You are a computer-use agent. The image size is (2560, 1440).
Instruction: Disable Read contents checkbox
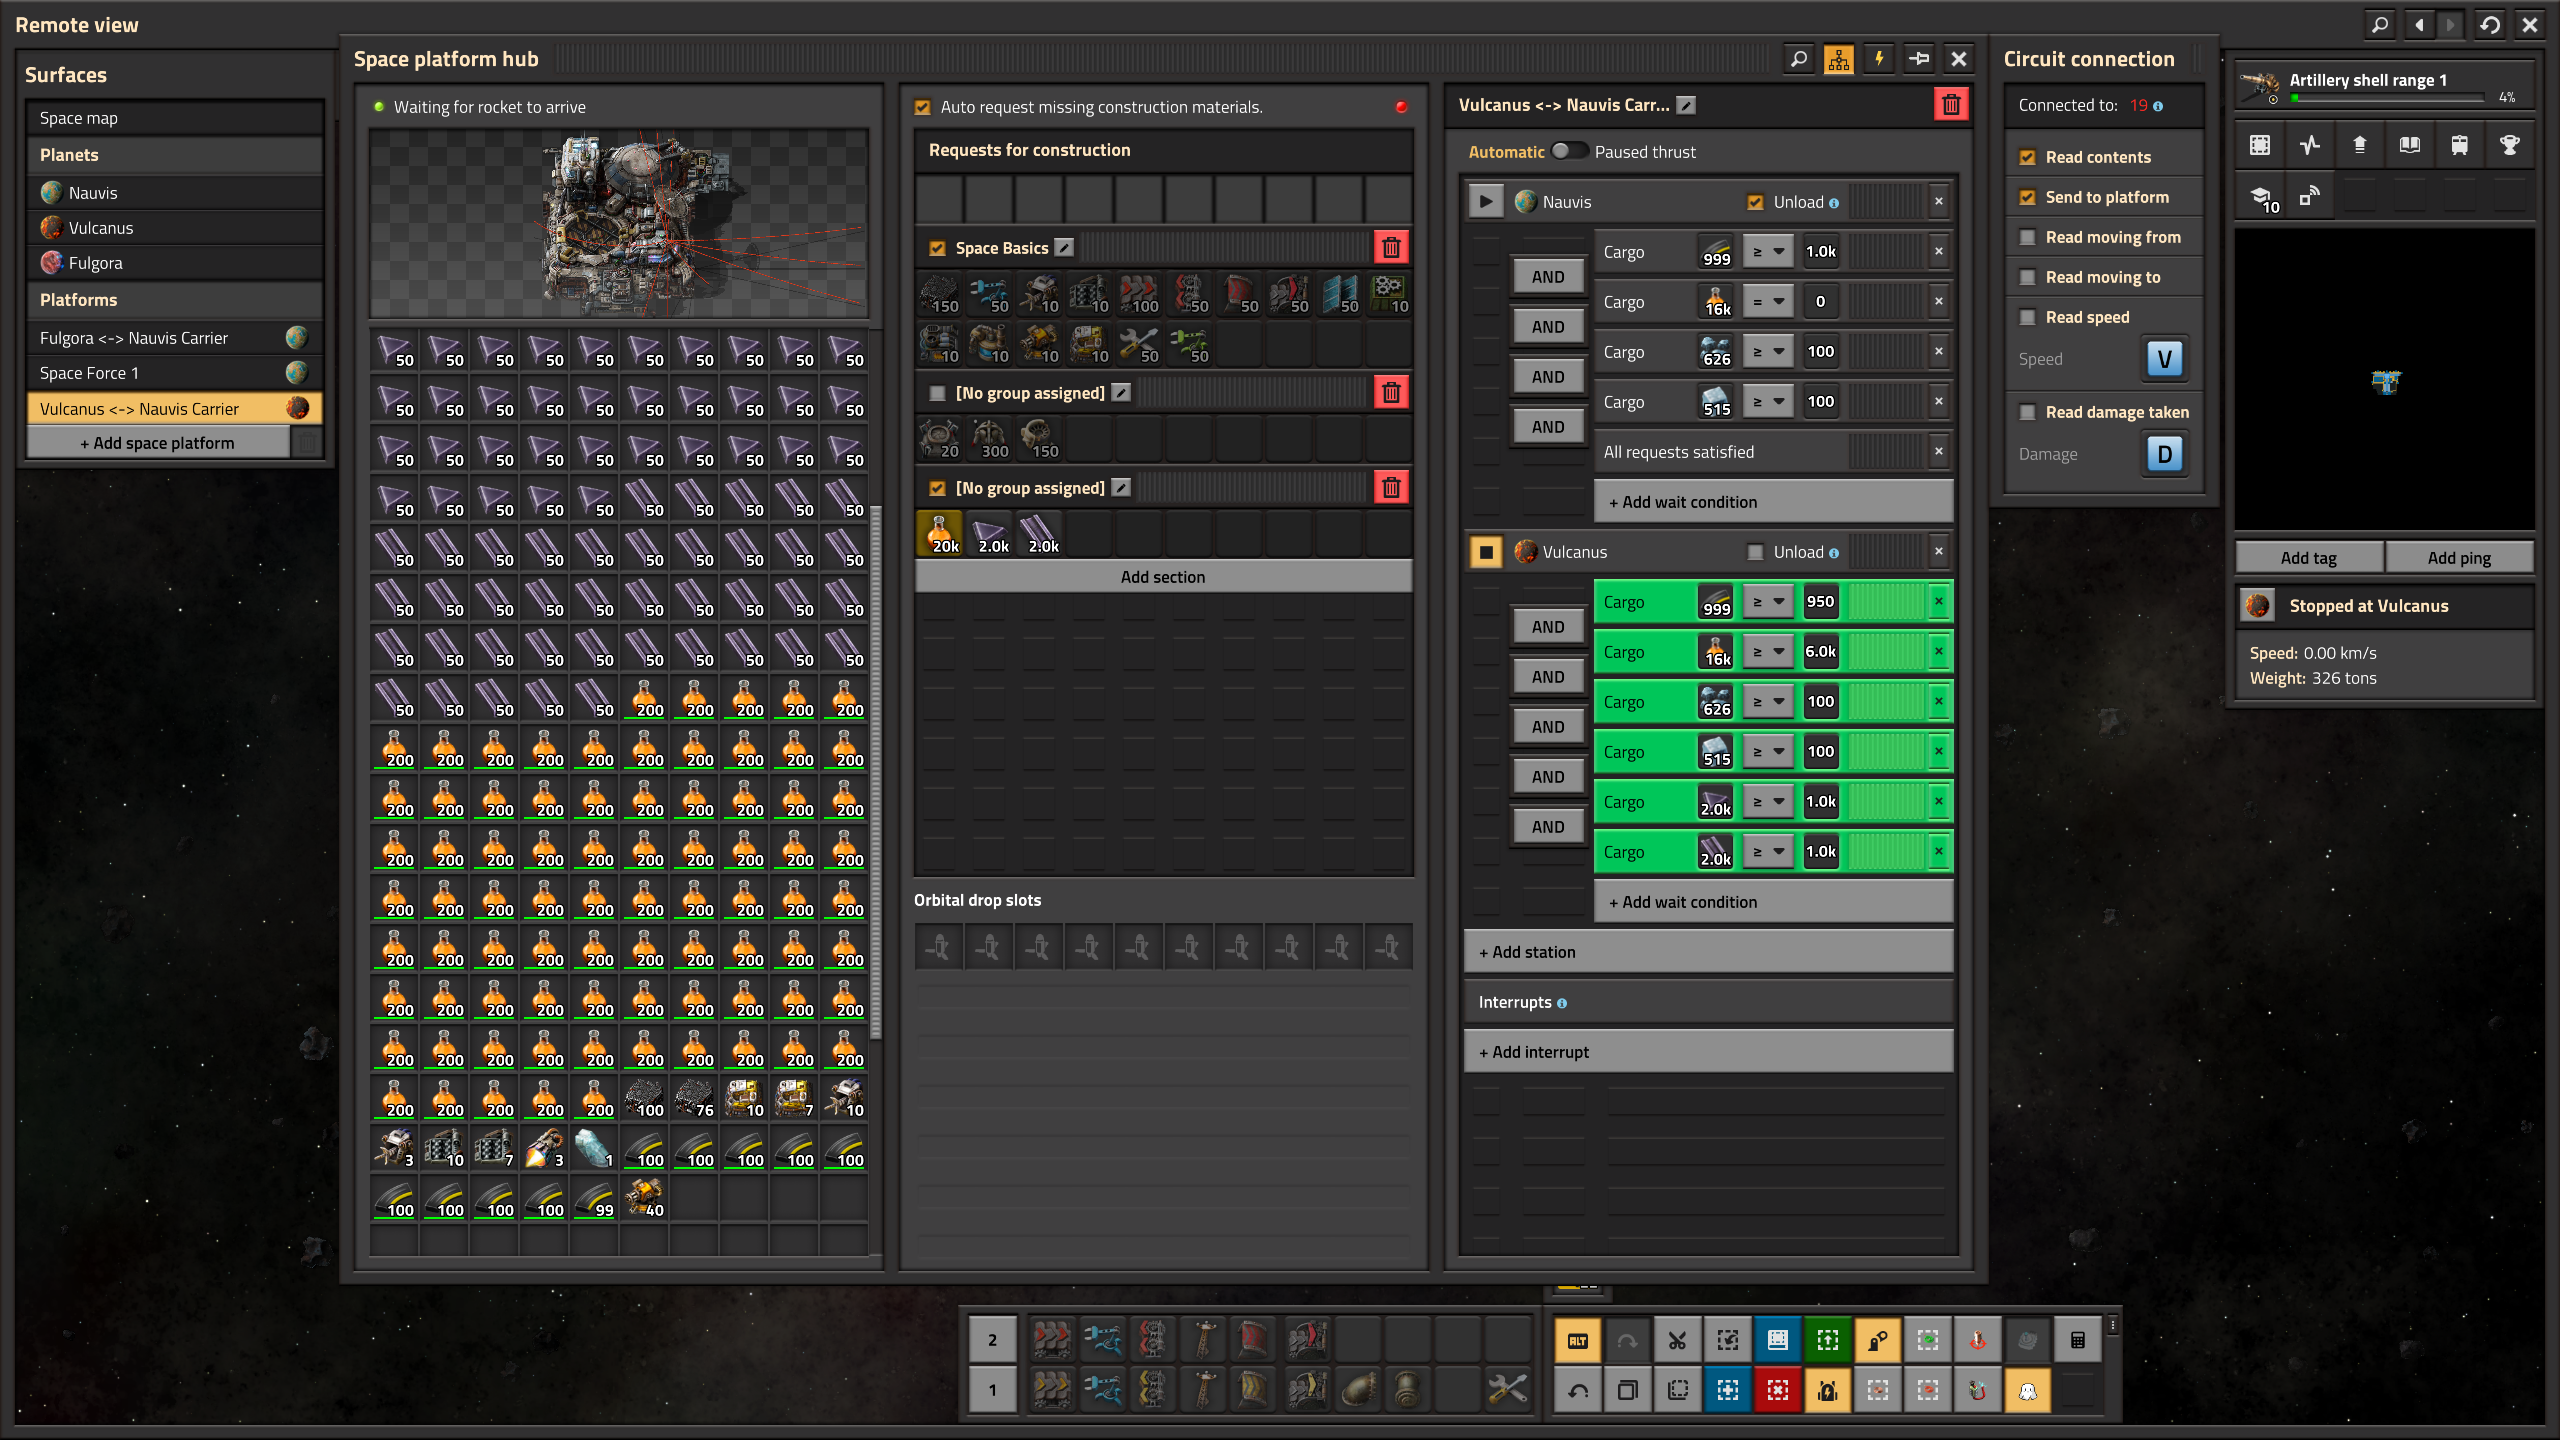[x=2028, y=157]
